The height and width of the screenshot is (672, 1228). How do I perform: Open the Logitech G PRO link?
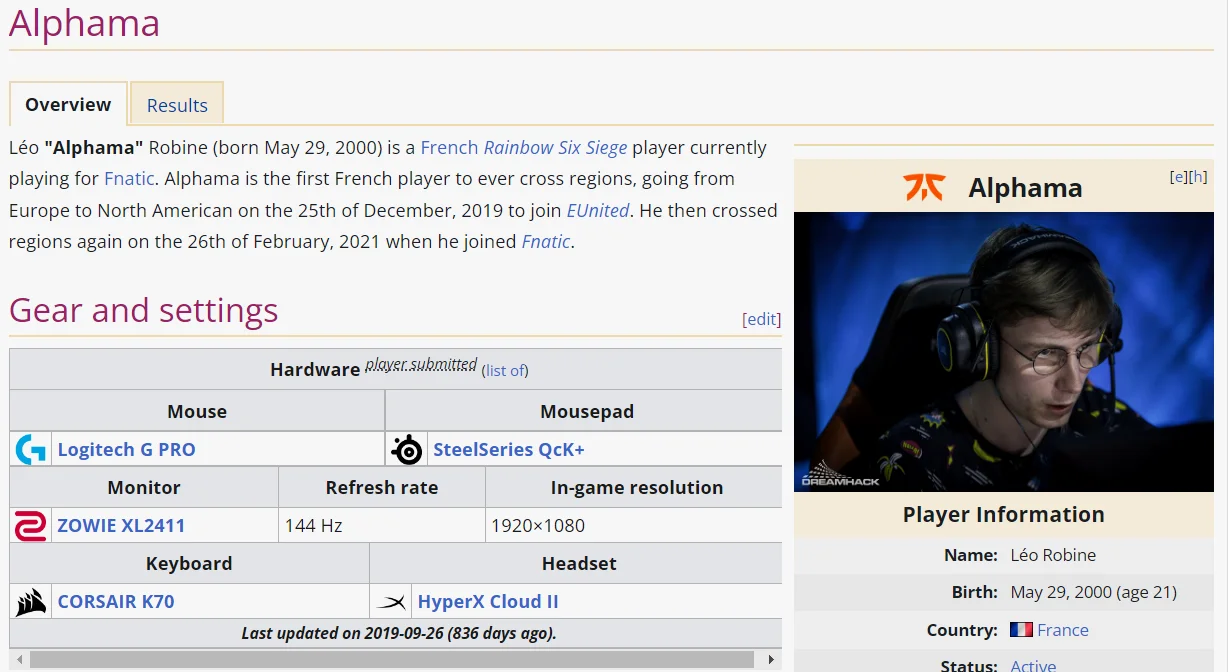pyautogui.click(x=126, y=450)
